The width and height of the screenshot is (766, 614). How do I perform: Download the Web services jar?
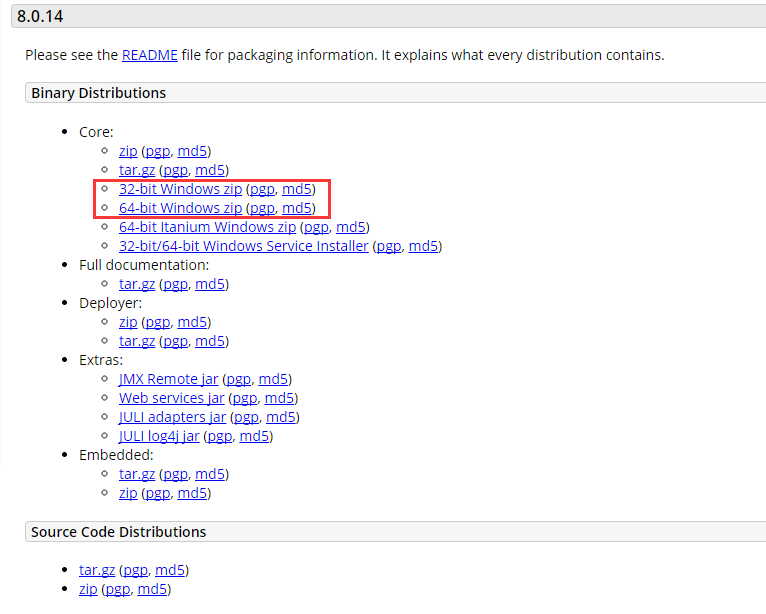point(171,398)
